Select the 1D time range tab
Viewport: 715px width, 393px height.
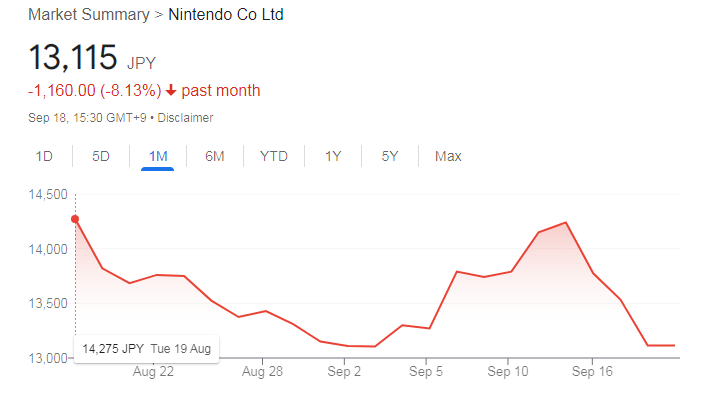pos(44,156)
